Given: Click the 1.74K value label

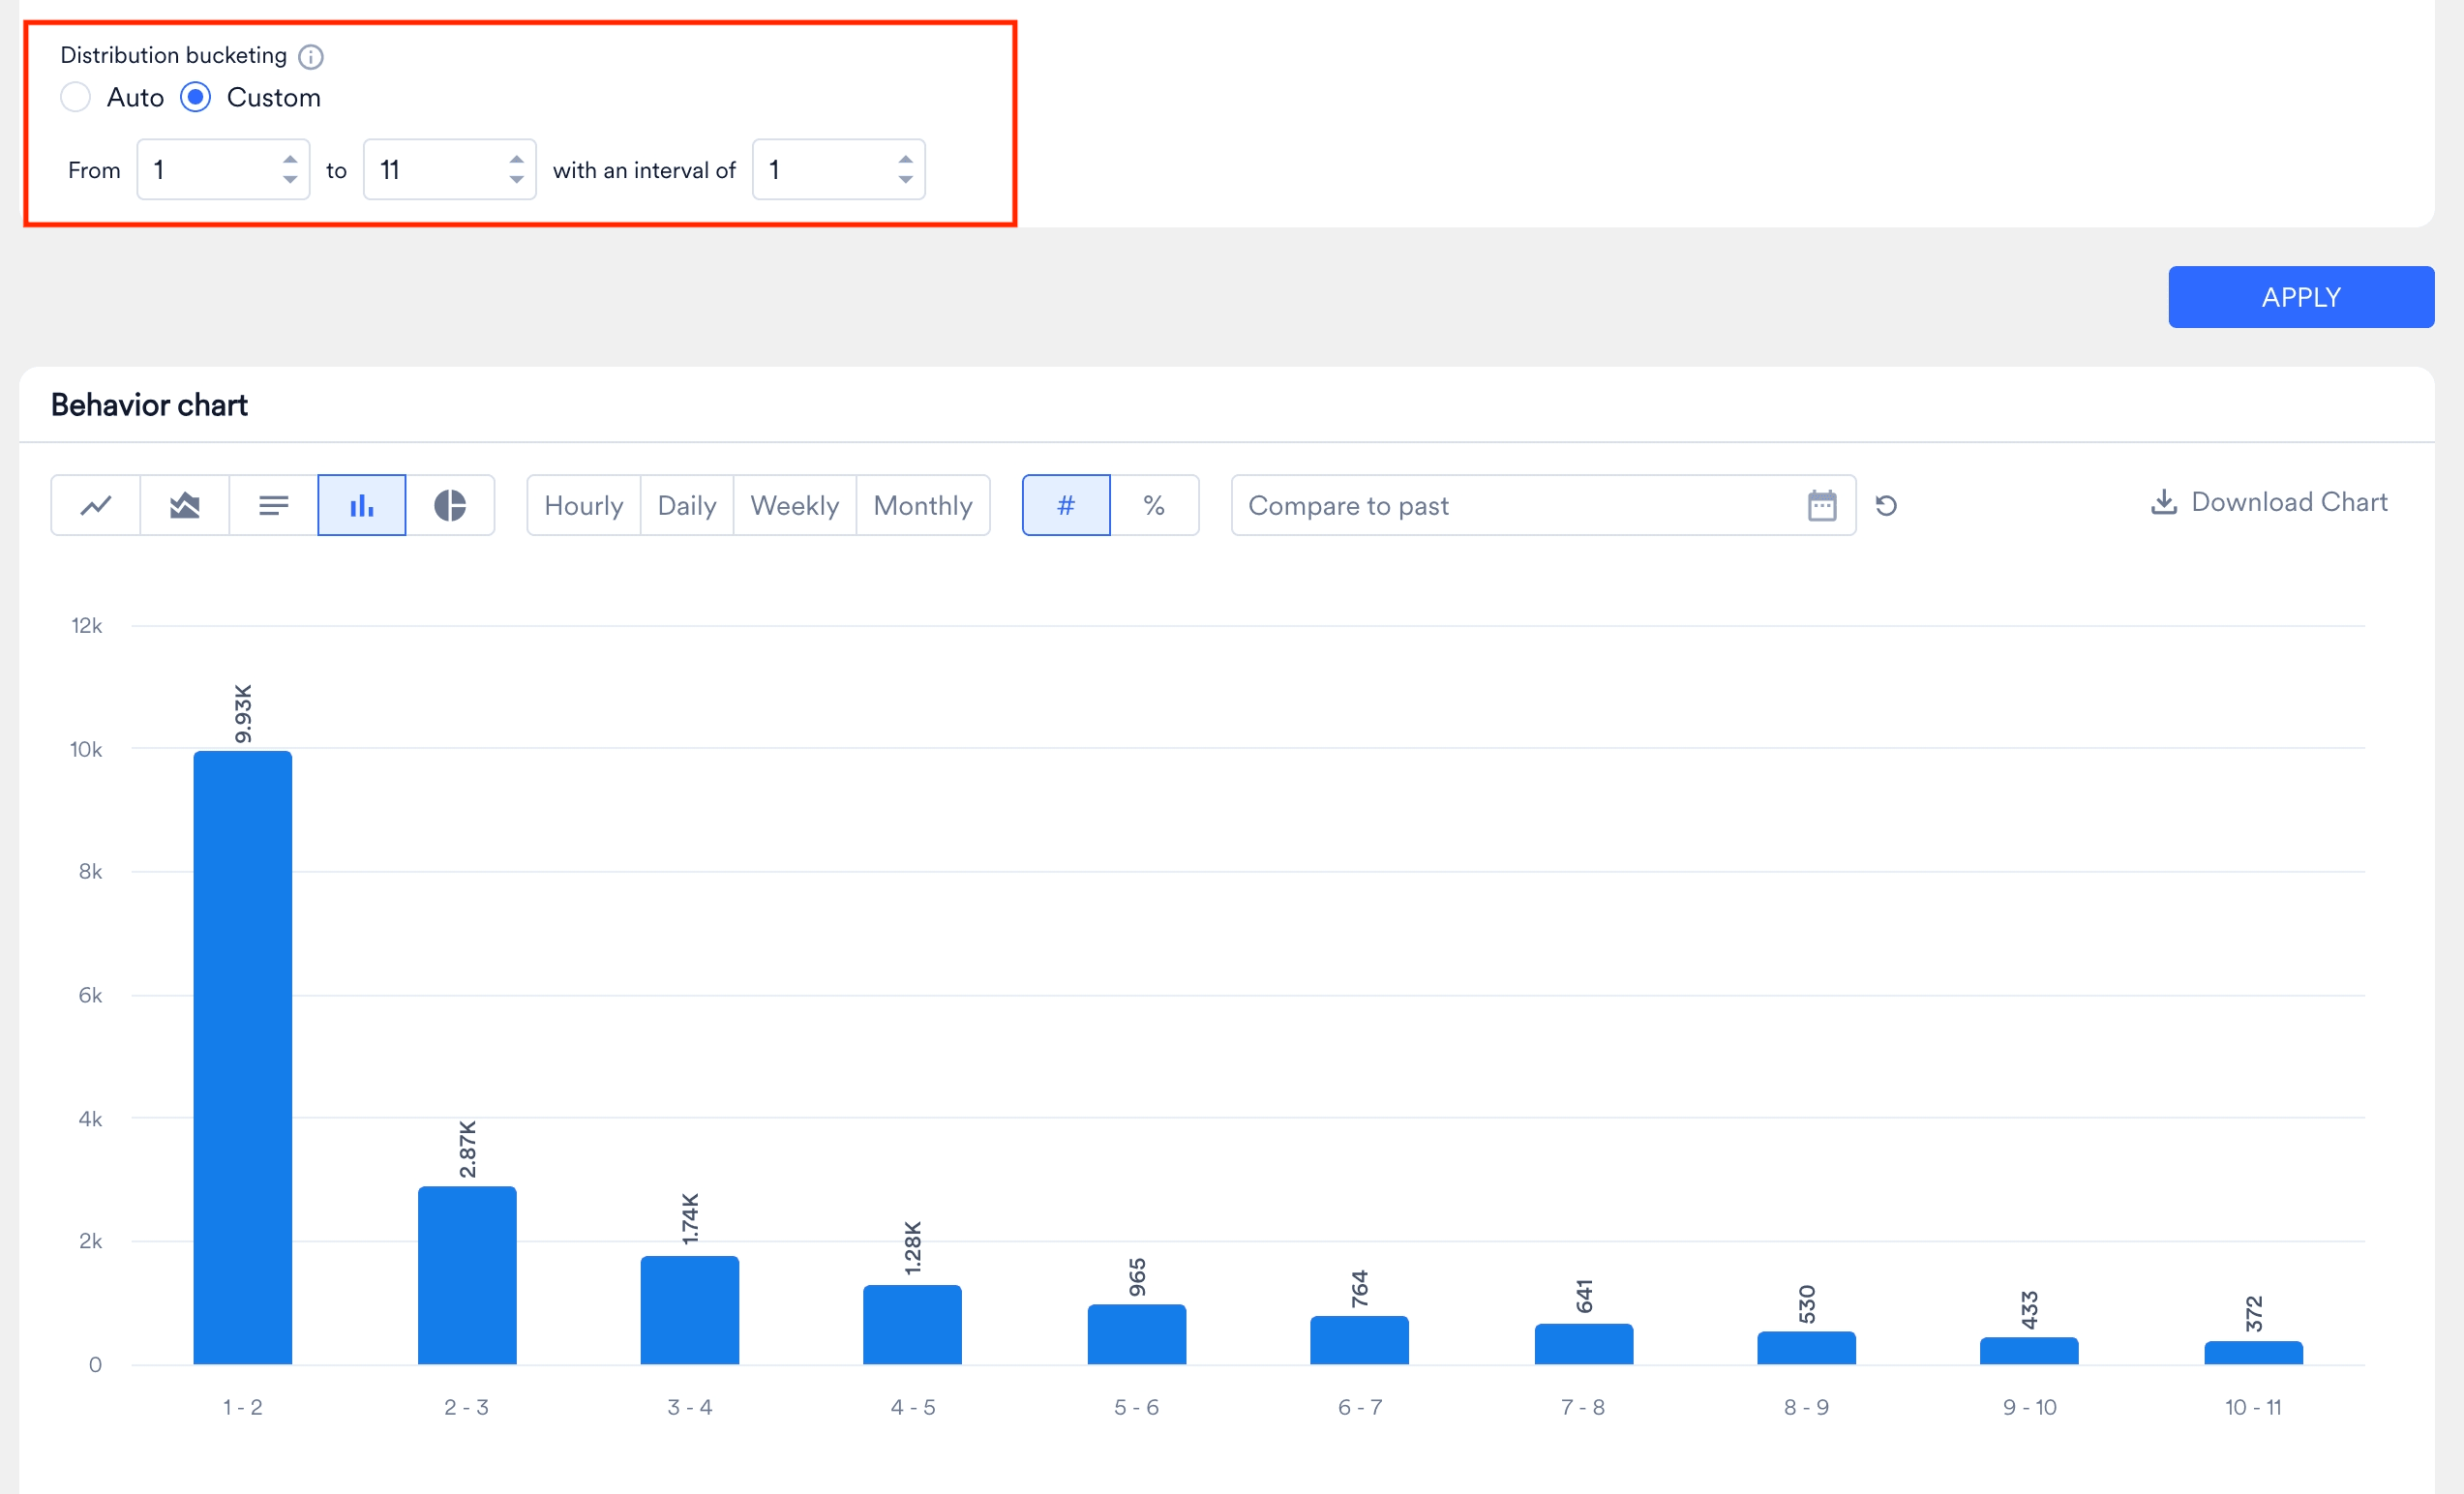Looking at the screenshot, I should pyautogui.click(x=690, y=1218).
